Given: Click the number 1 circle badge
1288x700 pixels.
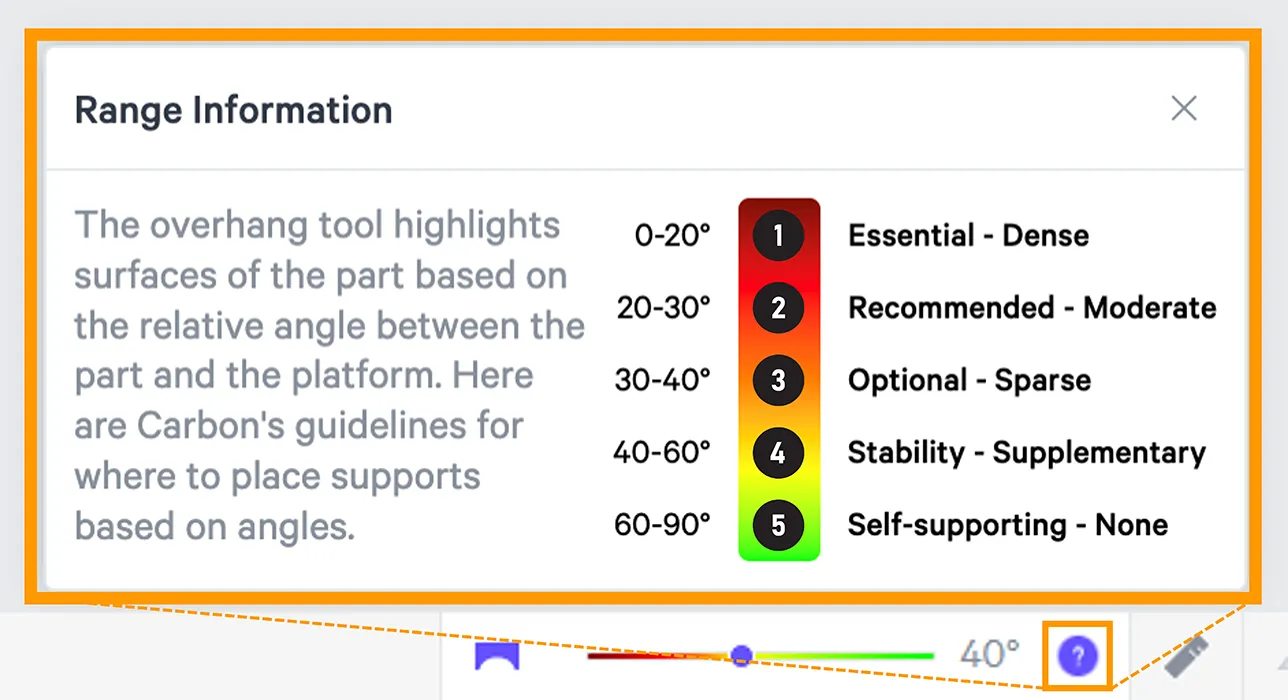Looking at the screenshot, I should [778, 236].
